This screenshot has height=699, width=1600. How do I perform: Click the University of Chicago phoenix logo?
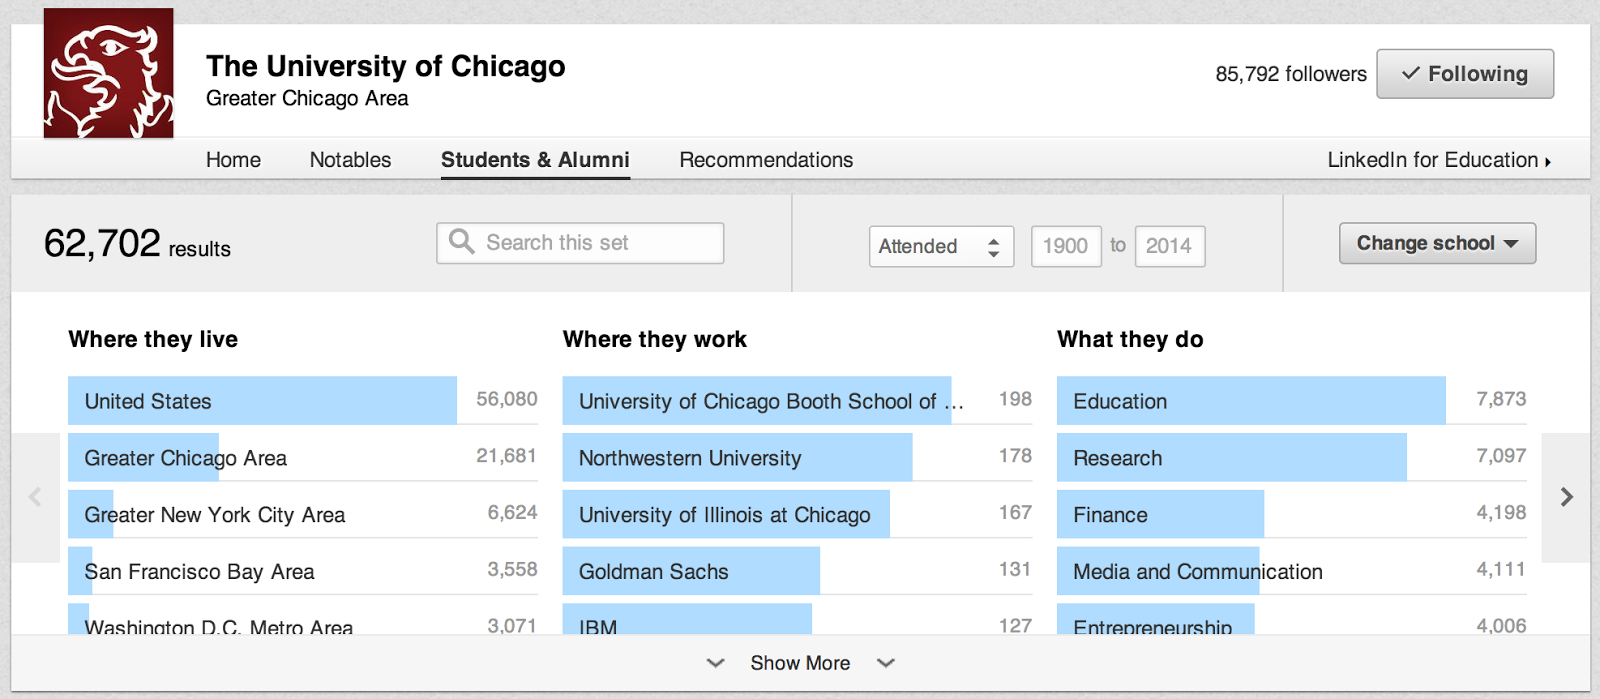[108, 73]
